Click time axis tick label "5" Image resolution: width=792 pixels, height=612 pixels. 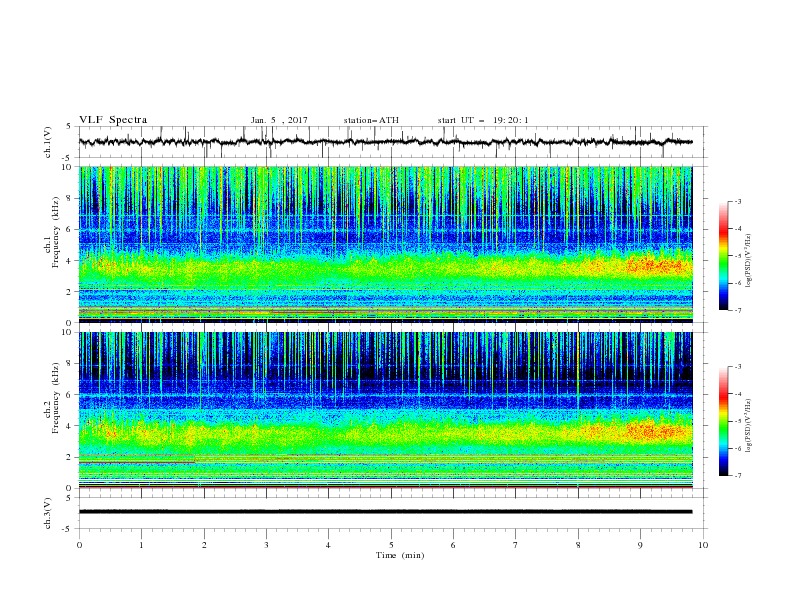click(x=391, y=545)
